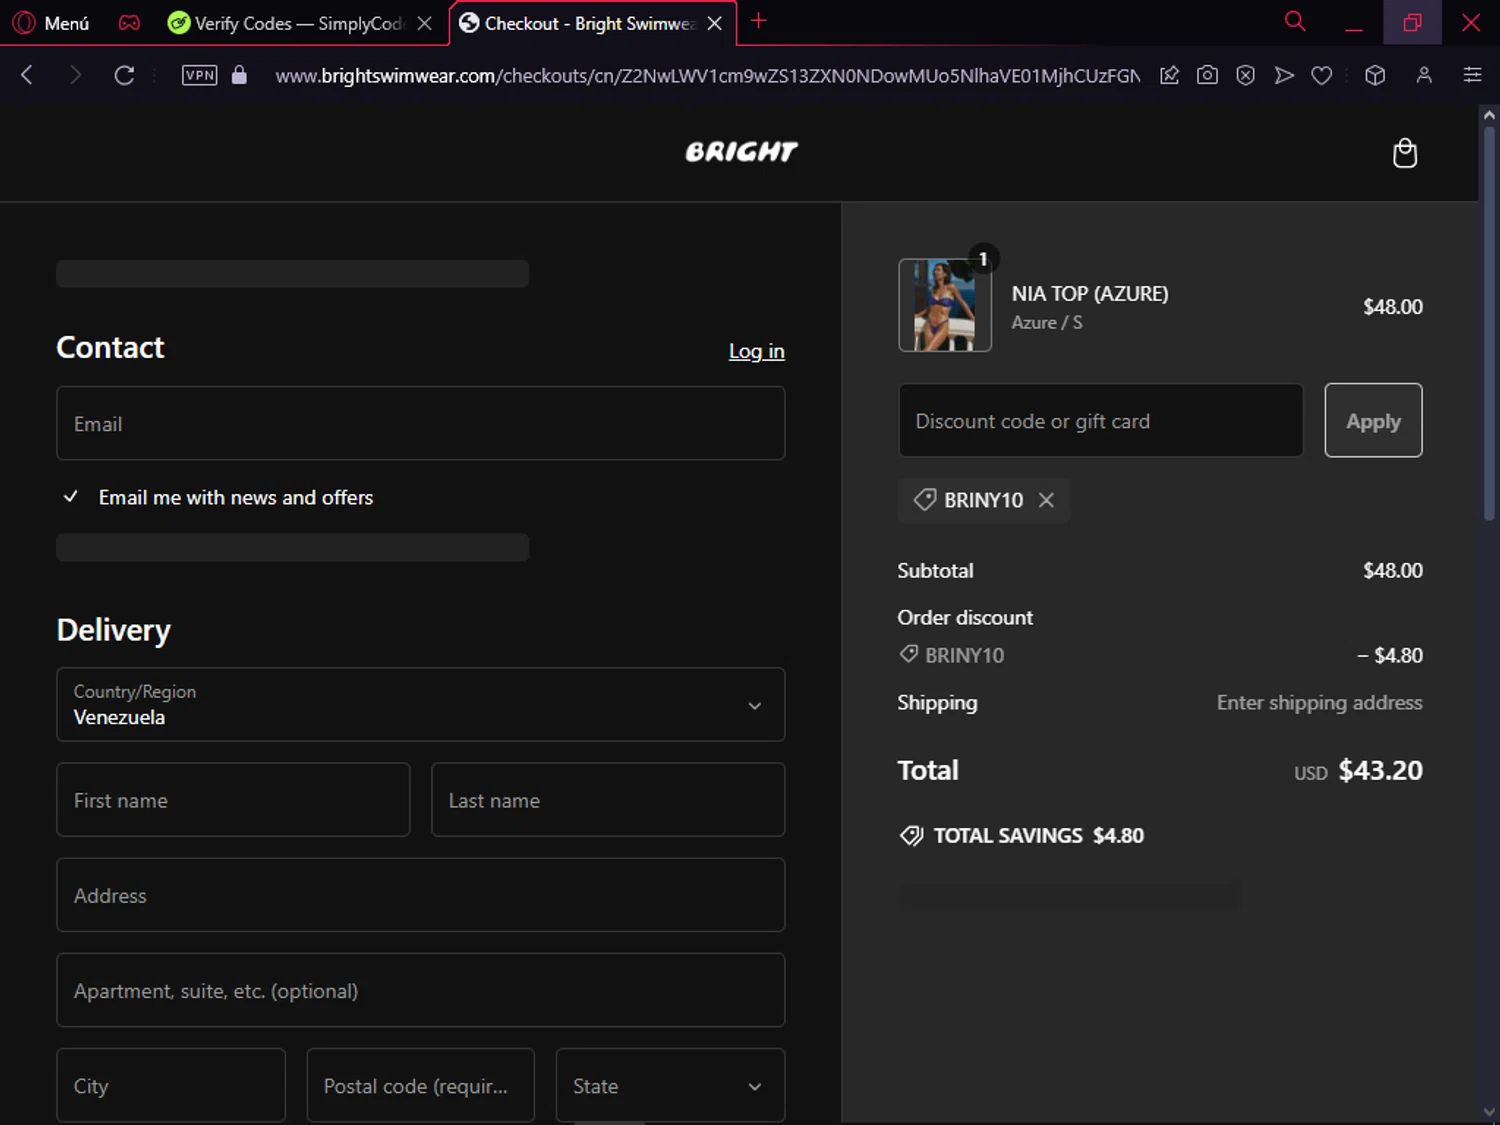Toggle the VPN badge
1500x1125 pixels.
pyautogui.click(x=200, y=75)
